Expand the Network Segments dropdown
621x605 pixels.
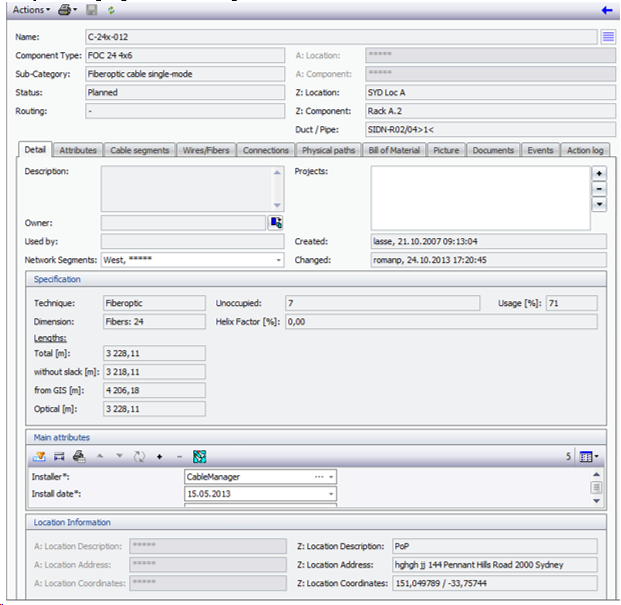point(278,260)
